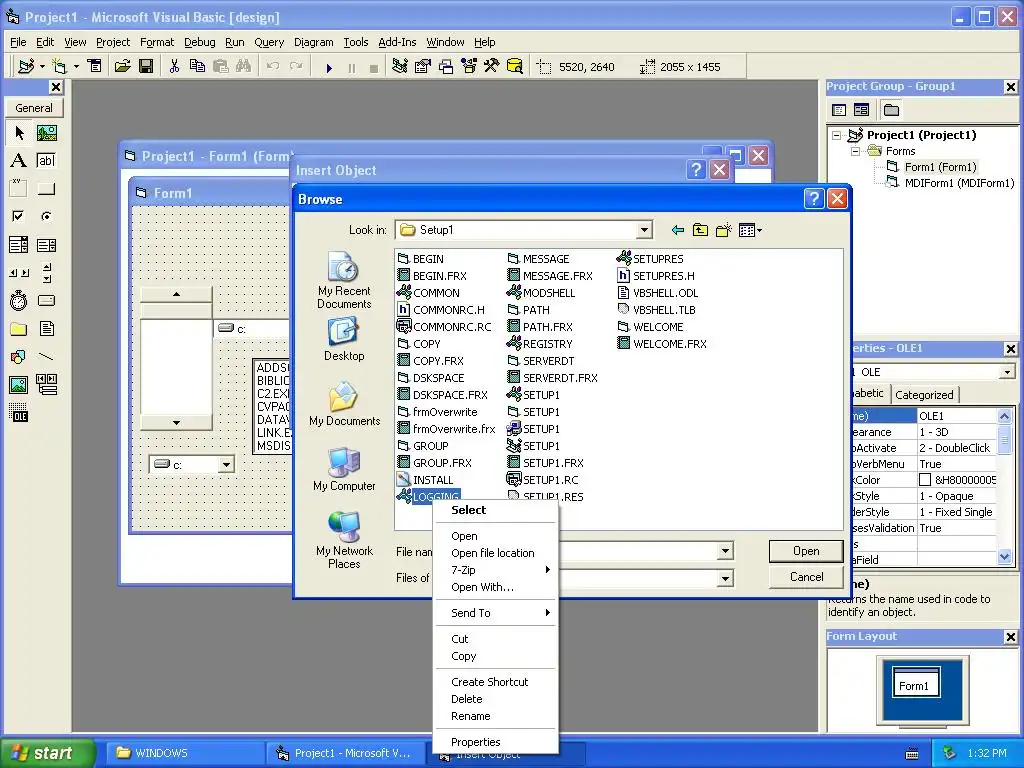Click the Cut scissors toolbar icon
The image size is (1024, 768).
174,67
